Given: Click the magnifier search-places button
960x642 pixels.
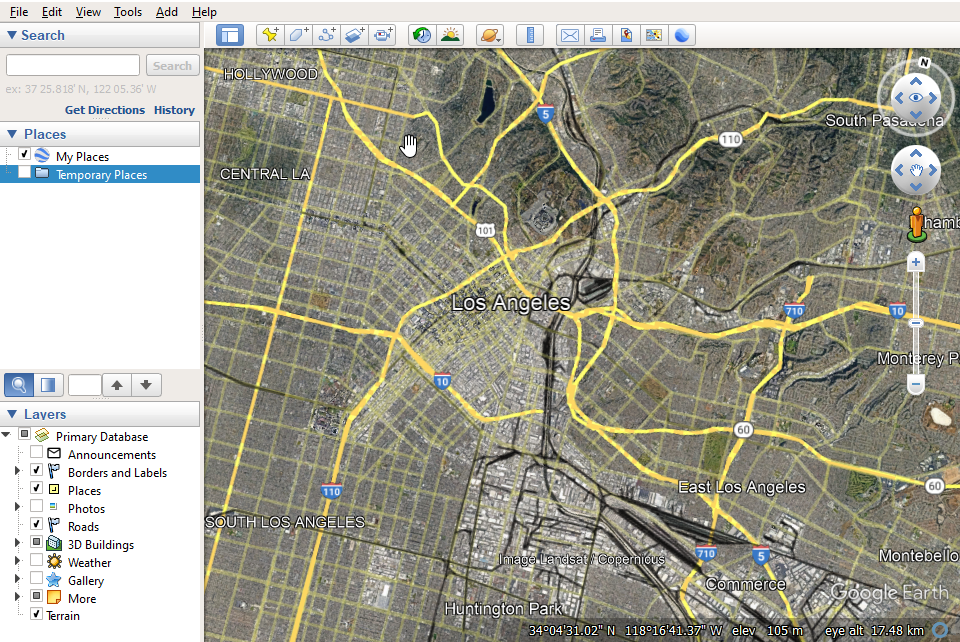Looking at the screenshot, I should (19, 385).
